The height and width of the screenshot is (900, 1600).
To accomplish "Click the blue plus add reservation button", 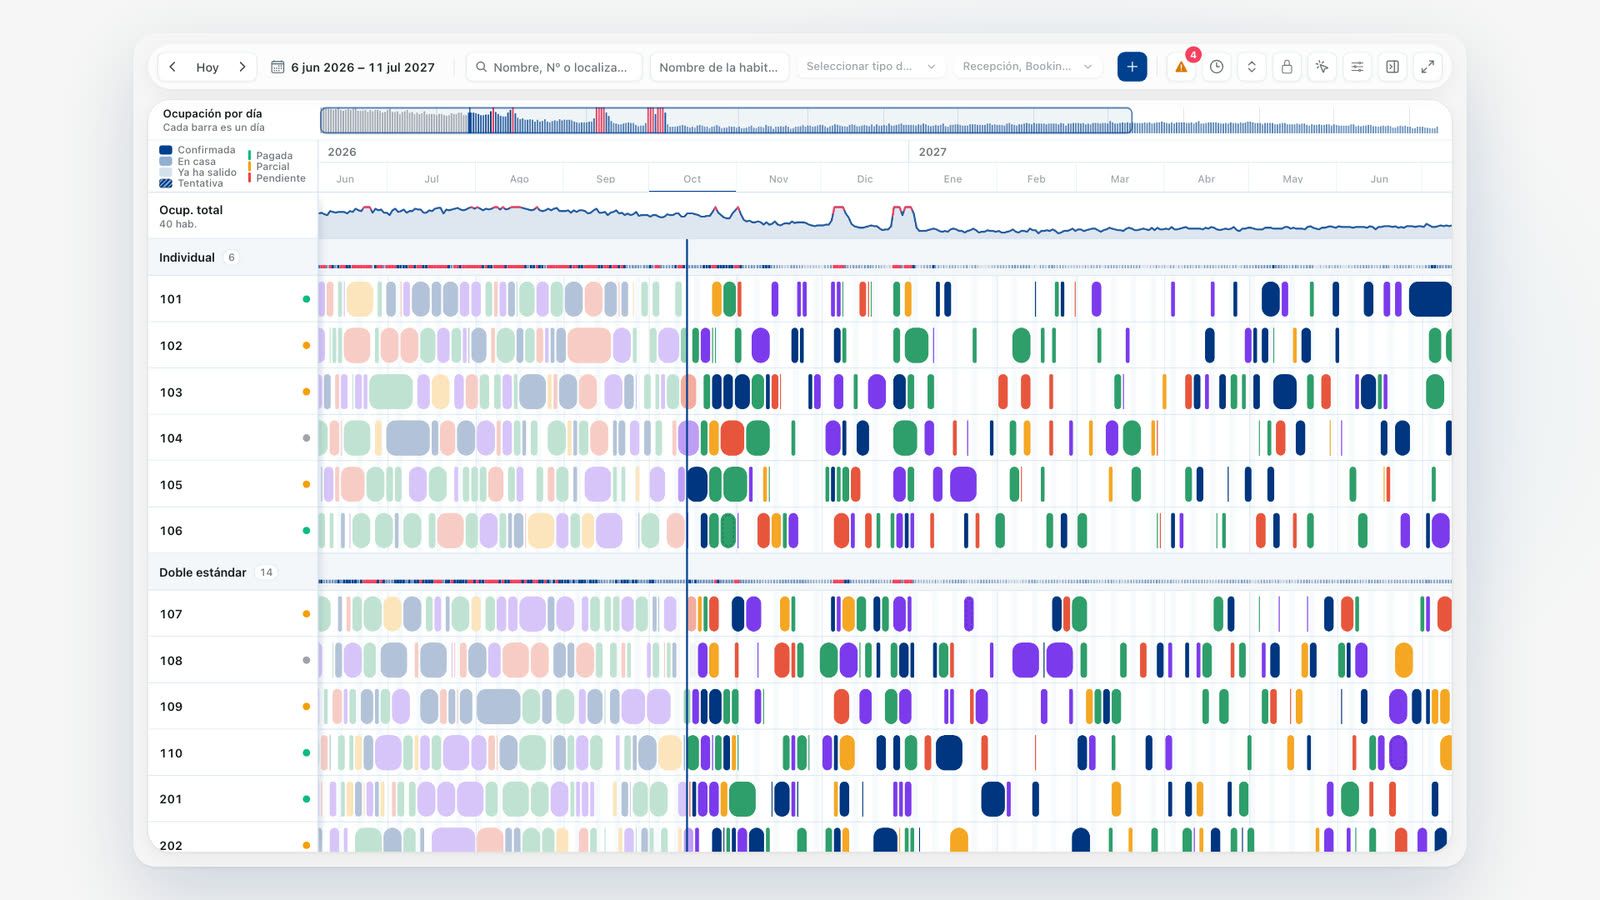I will pyautogui.click(x=1132, y=67).
